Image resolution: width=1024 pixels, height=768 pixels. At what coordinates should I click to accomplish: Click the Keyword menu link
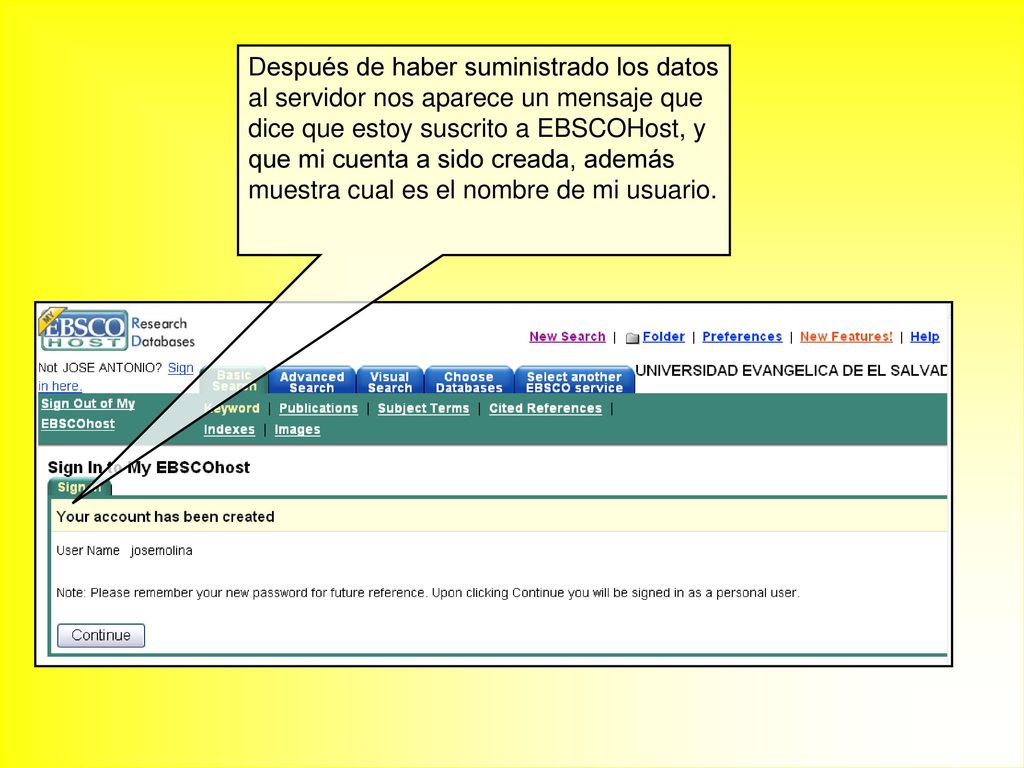coord(232,408)
